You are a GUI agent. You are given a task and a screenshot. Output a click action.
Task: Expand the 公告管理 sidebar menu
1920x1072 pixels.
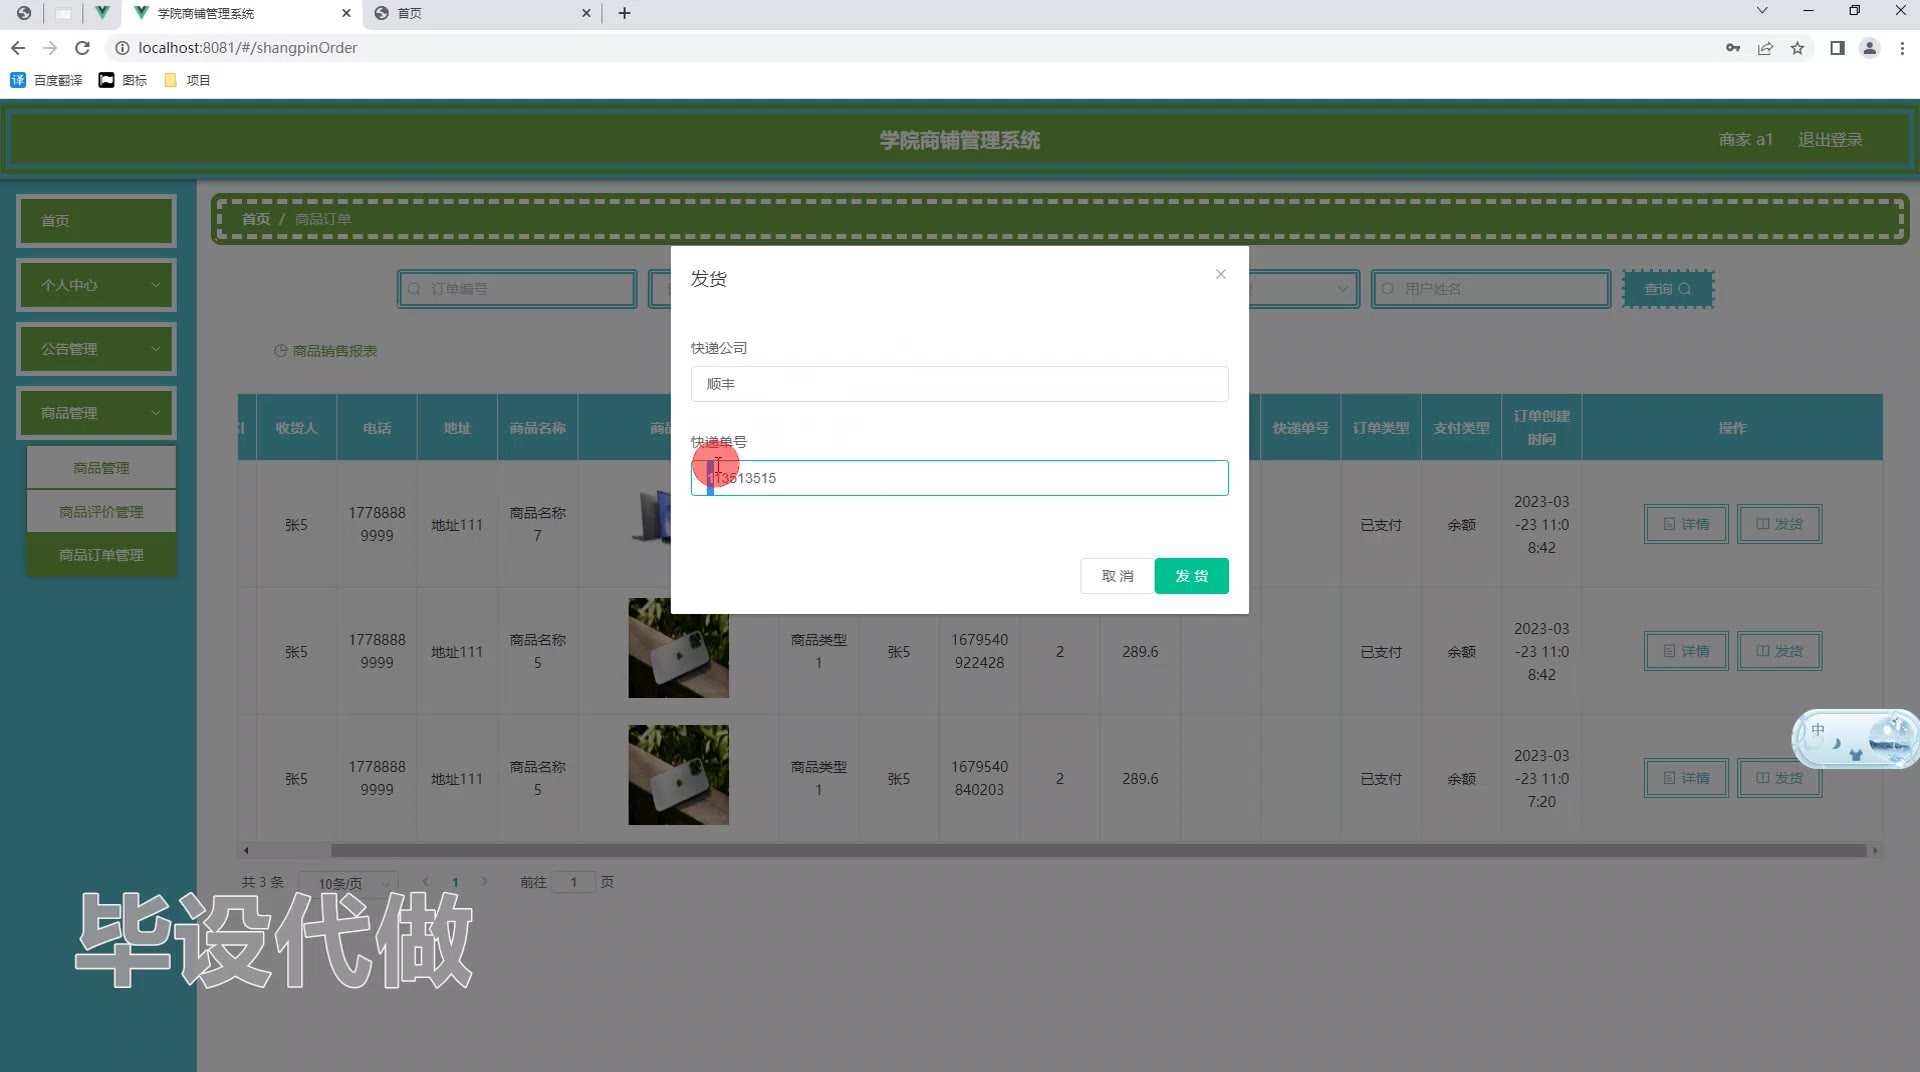pos(96,349)
